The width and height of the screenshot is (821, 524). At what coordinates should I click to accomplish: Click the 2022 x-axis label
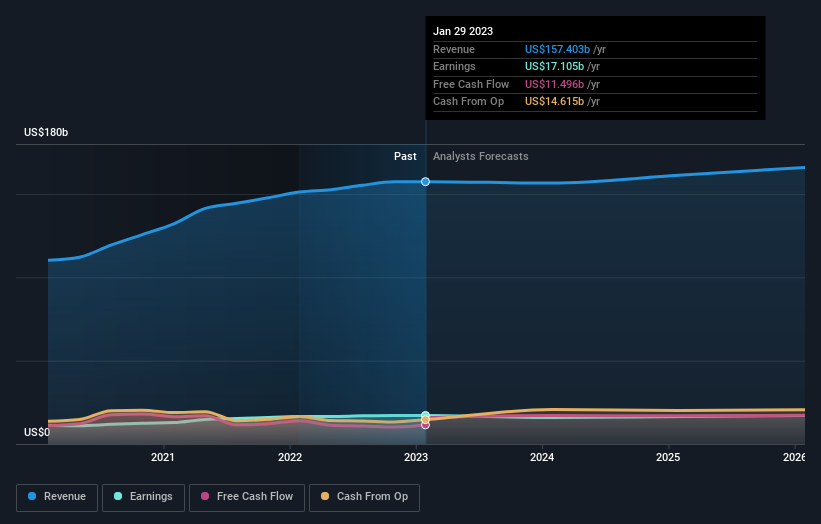click(290, 457)
